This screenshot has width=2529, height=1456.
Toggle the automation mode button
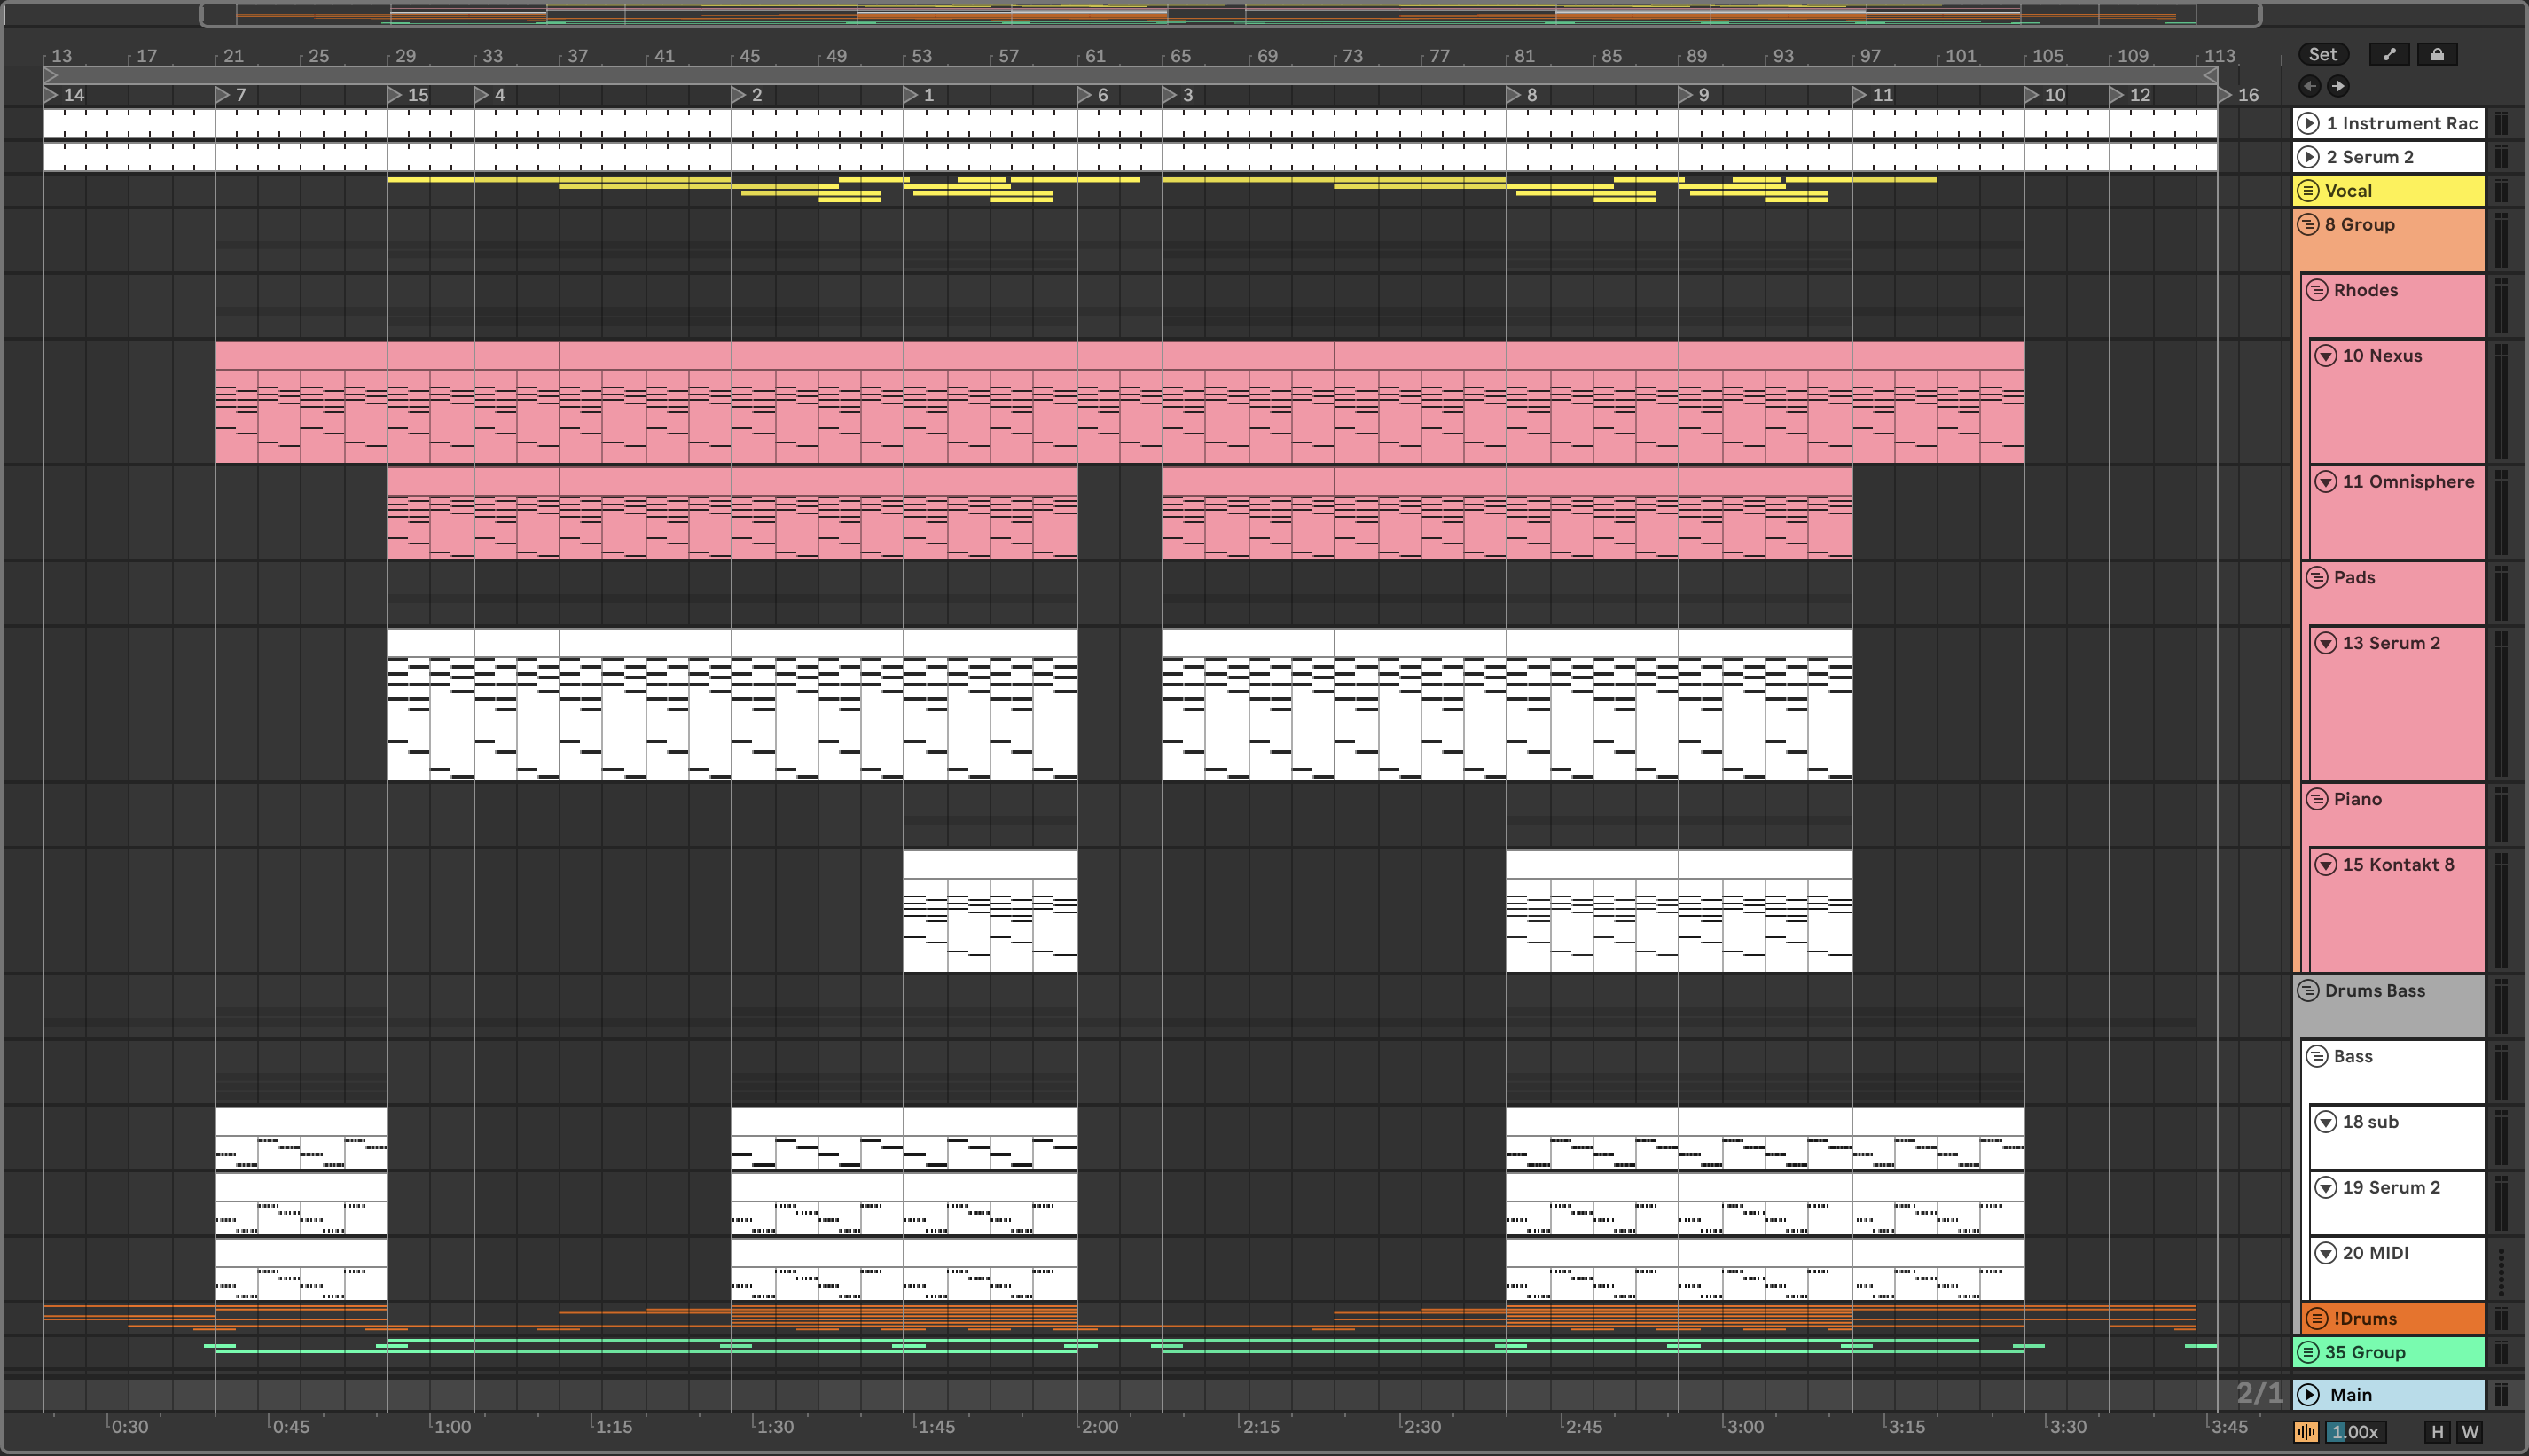tap(2389, 54)
